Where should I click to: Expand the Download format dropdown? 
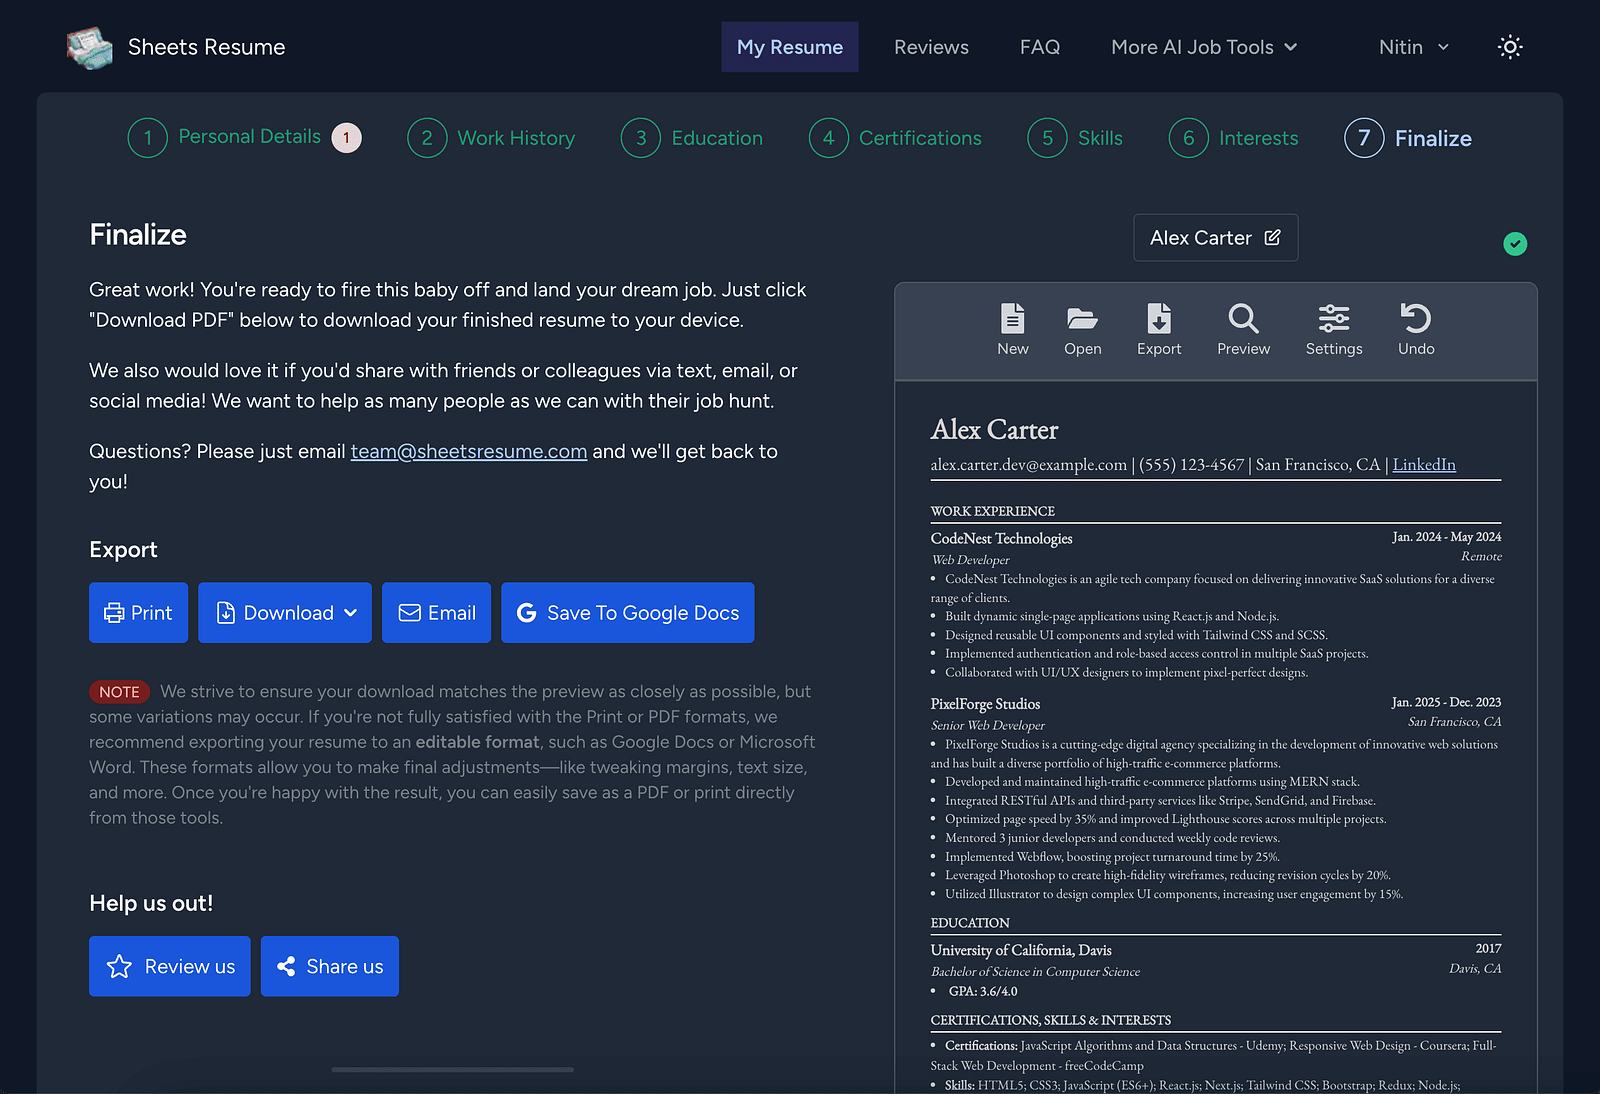tap(285, 613)
